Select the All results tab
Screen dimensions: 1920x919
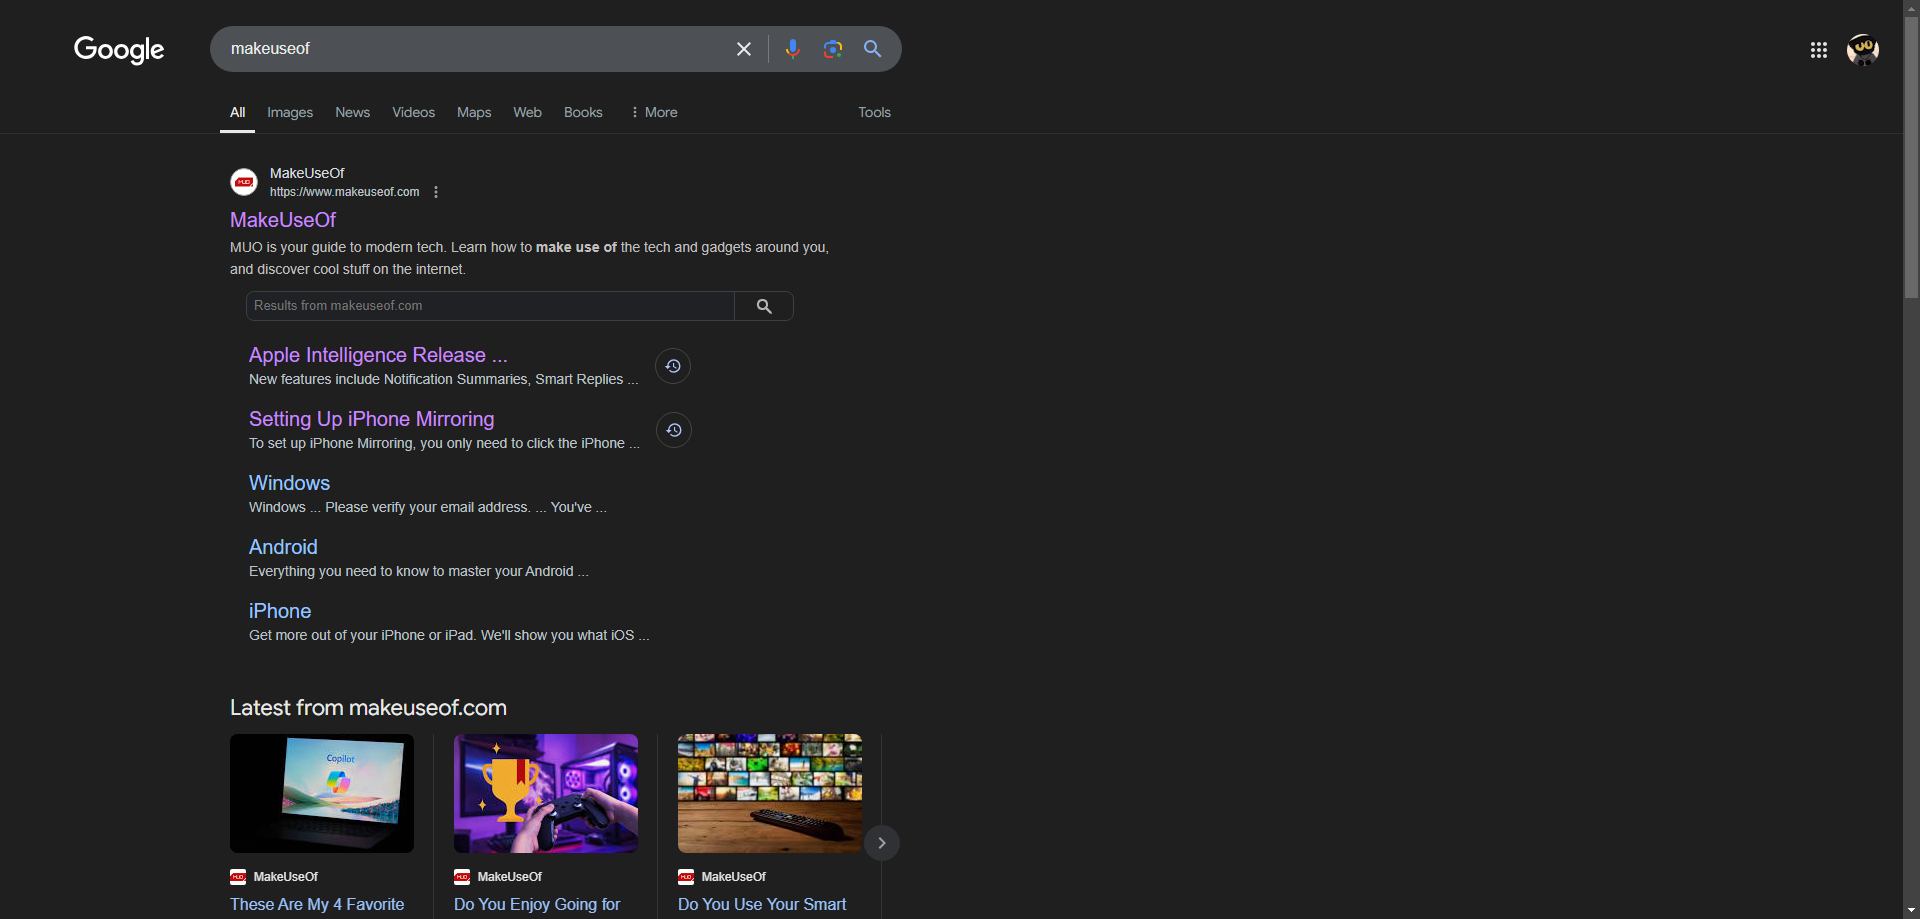(x=238, y=112)
